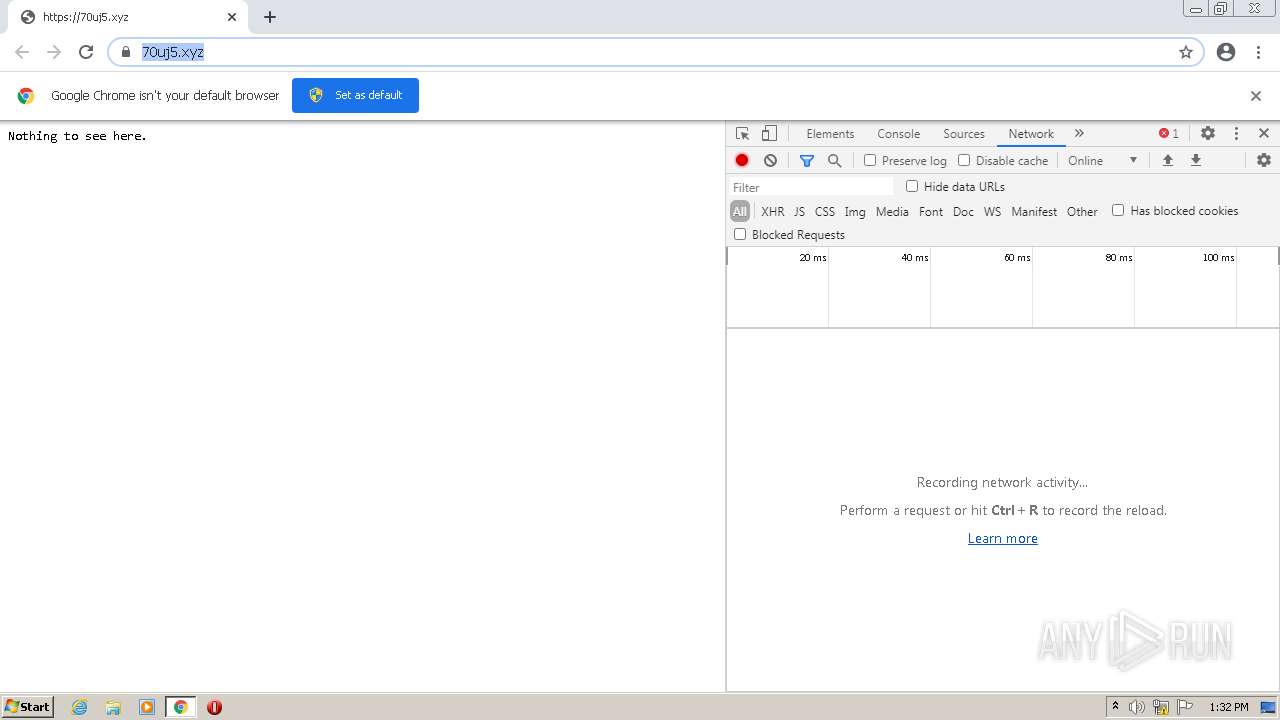Open DevTools three-dot customize menu

tap(1236, 133)
